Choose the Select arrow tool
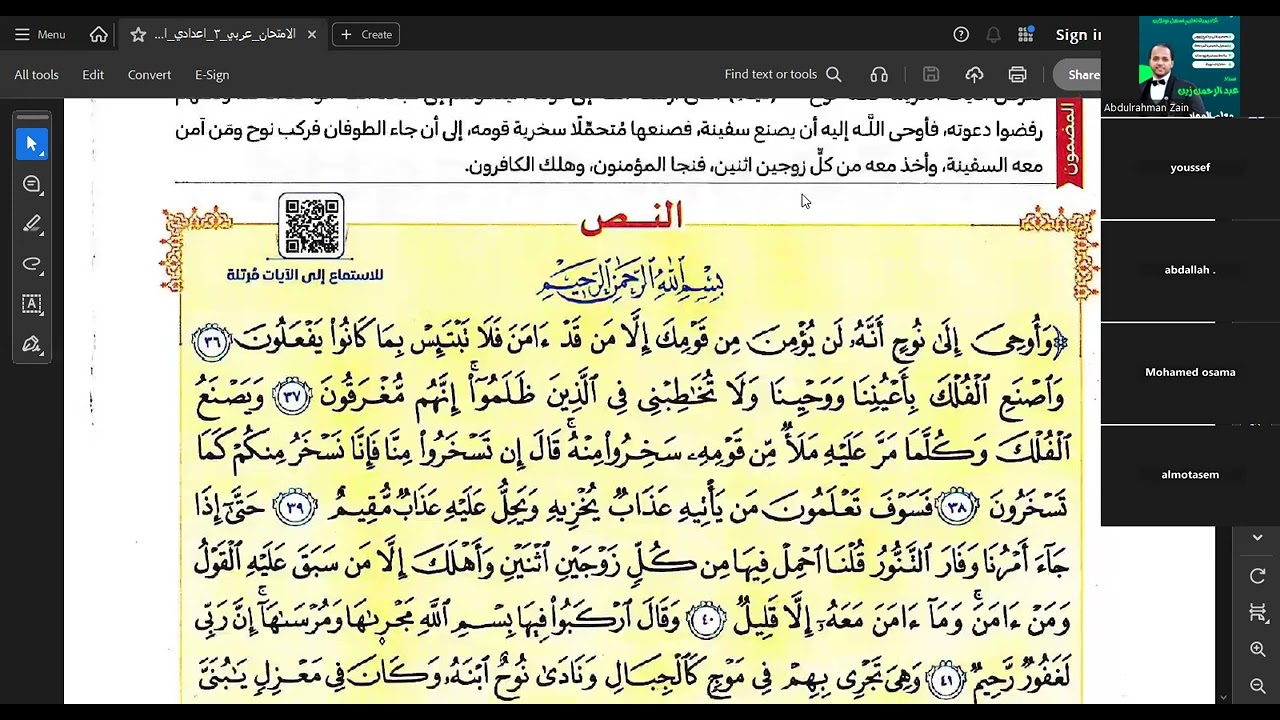Screen dimensions: 1280x720 point(32,144)
